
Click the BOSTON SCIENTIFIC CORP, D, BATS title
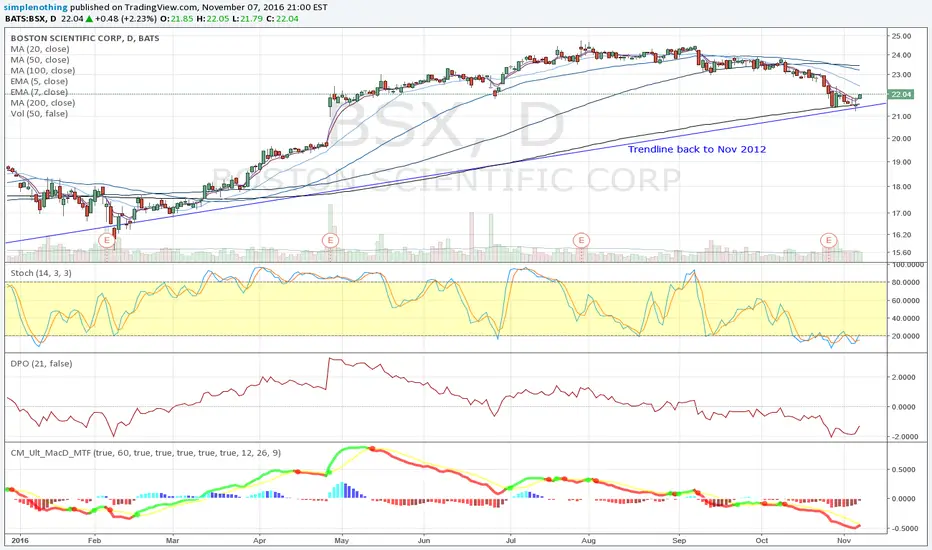click(85, 38)
